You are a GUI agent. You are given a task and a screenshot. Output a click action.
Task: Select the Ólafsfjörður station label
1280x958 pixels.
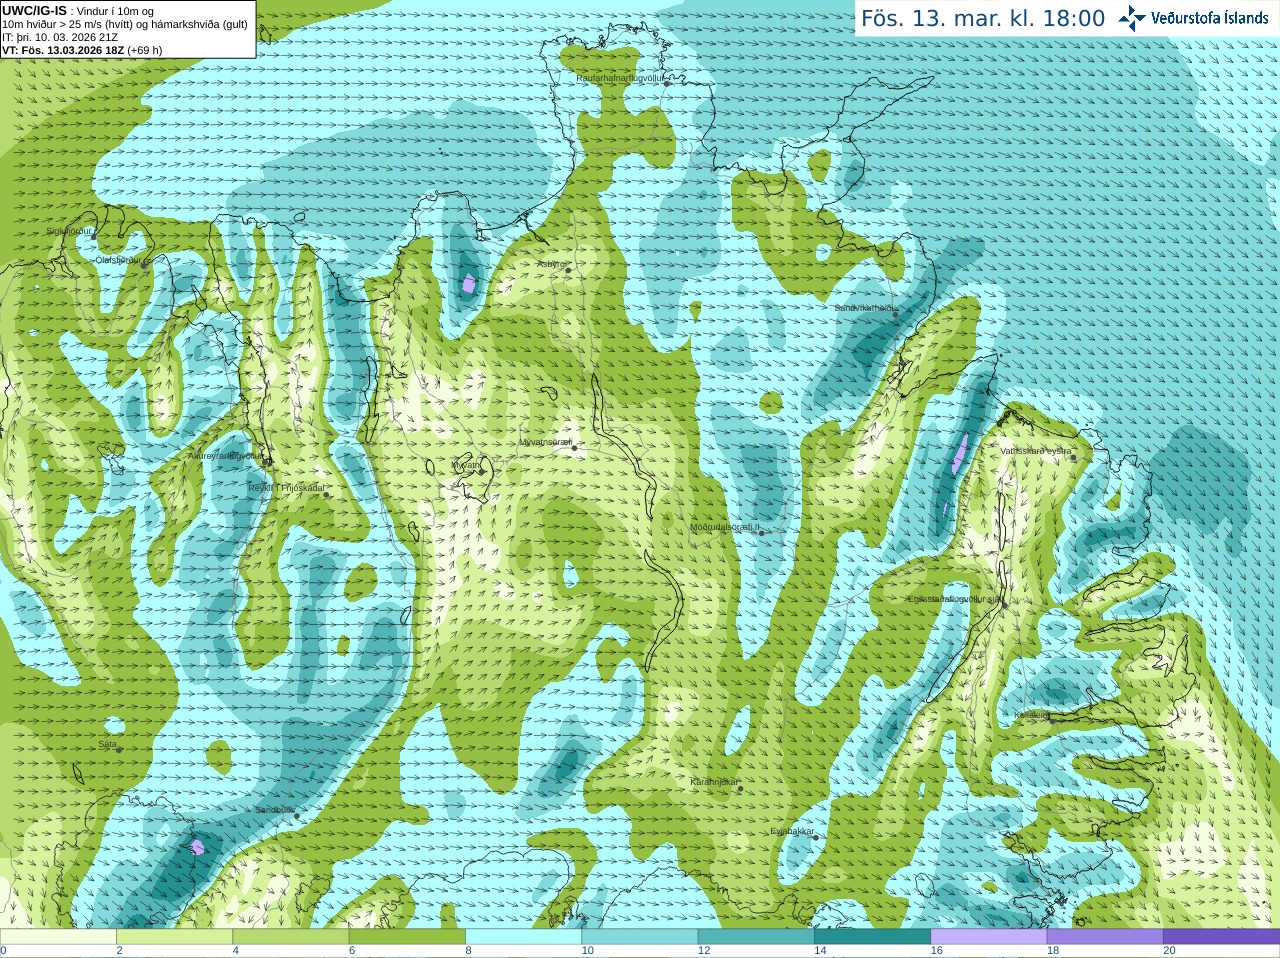(118, 260)
